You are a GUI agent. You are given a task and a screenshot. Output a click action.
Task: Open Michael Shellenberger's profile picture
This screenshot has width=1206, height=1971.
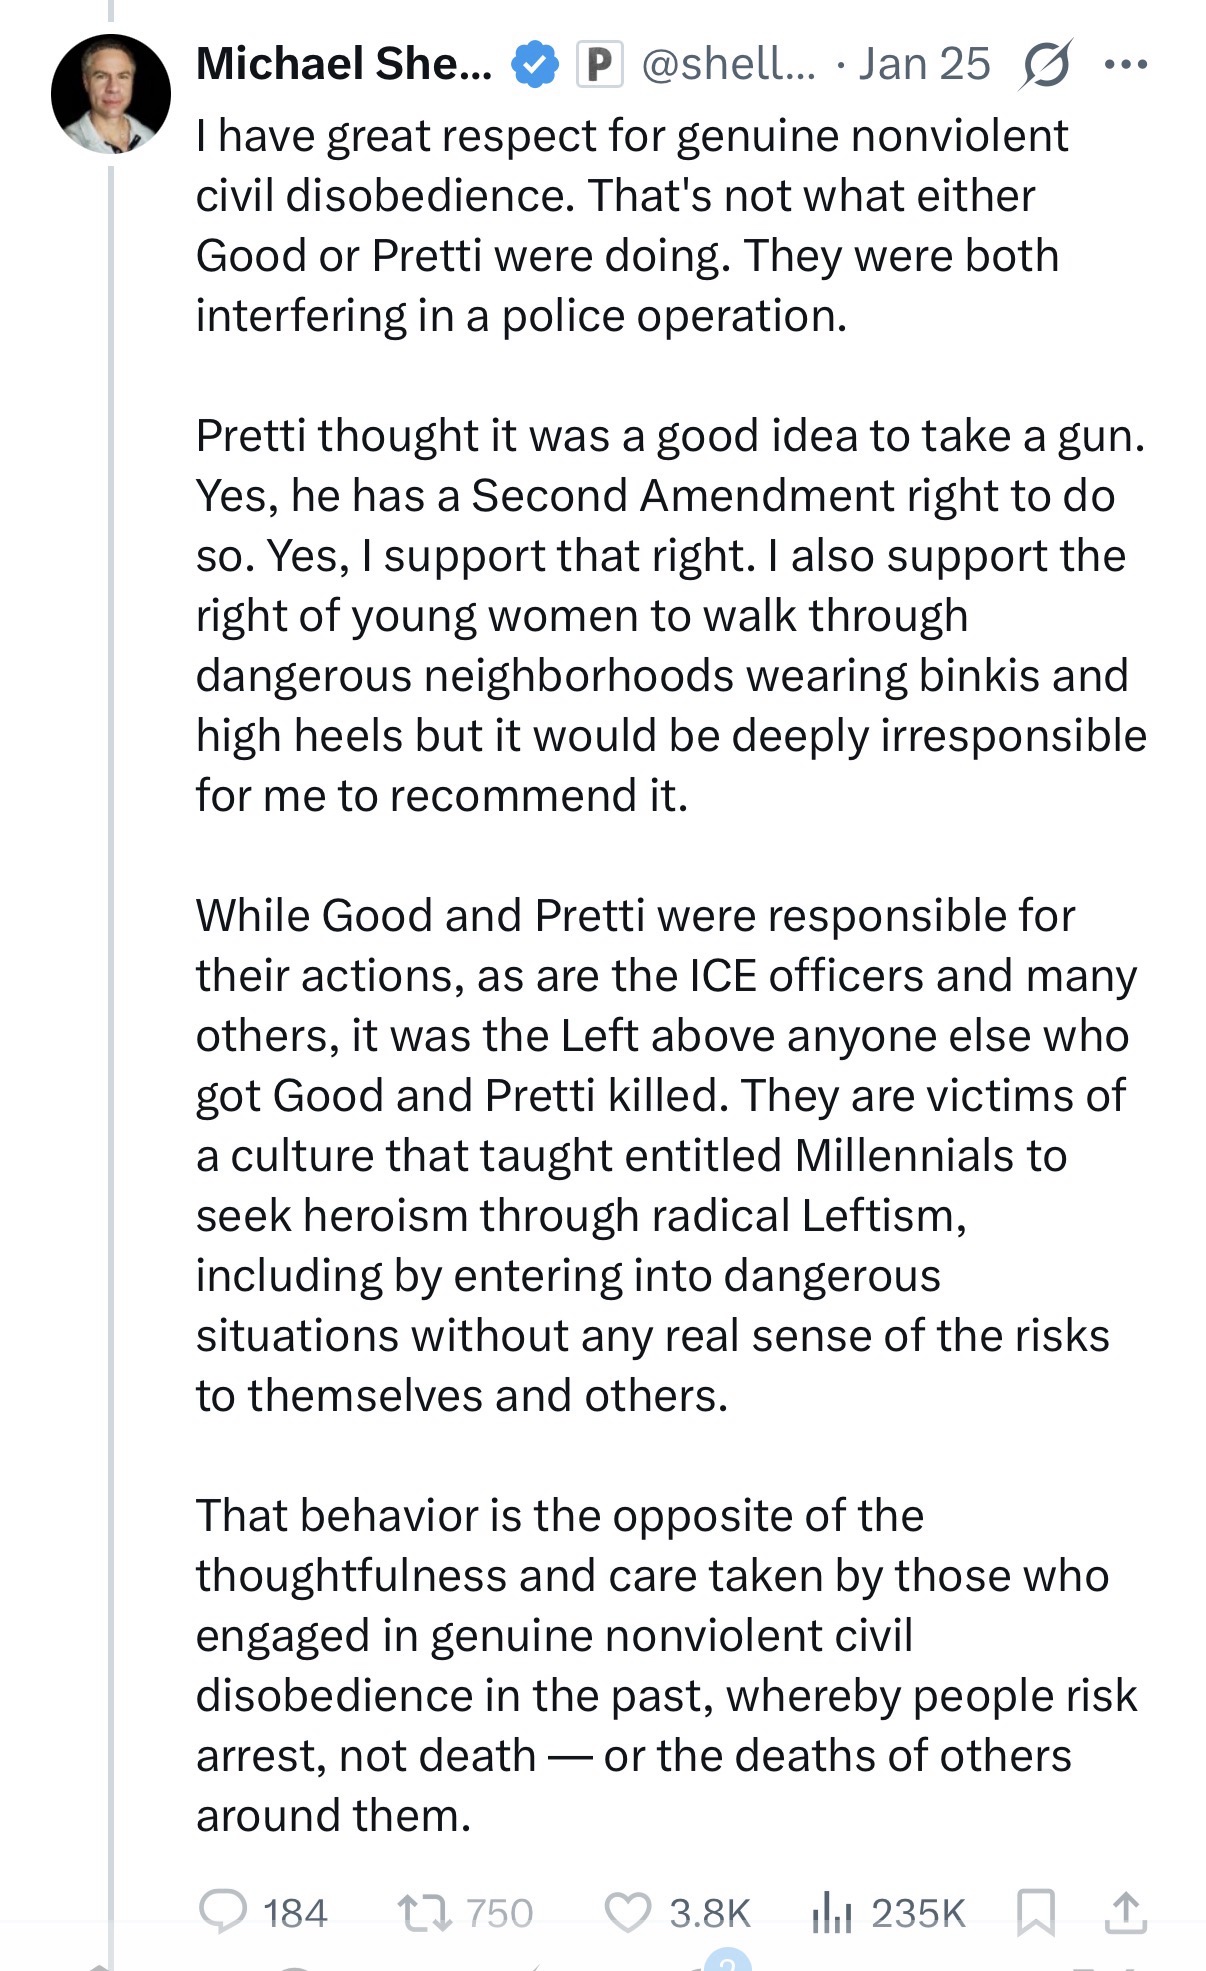[x=111, y=94]
